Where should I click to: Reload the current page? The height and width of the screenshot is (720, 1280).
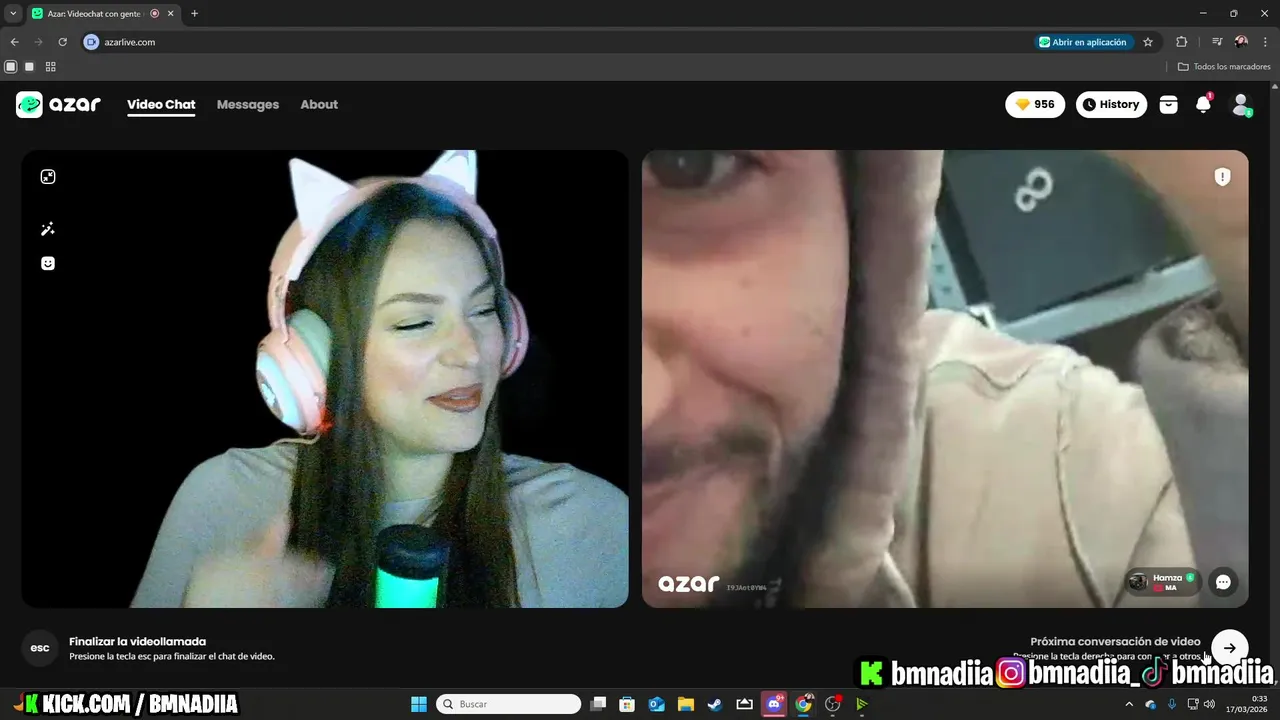[62, 42]
